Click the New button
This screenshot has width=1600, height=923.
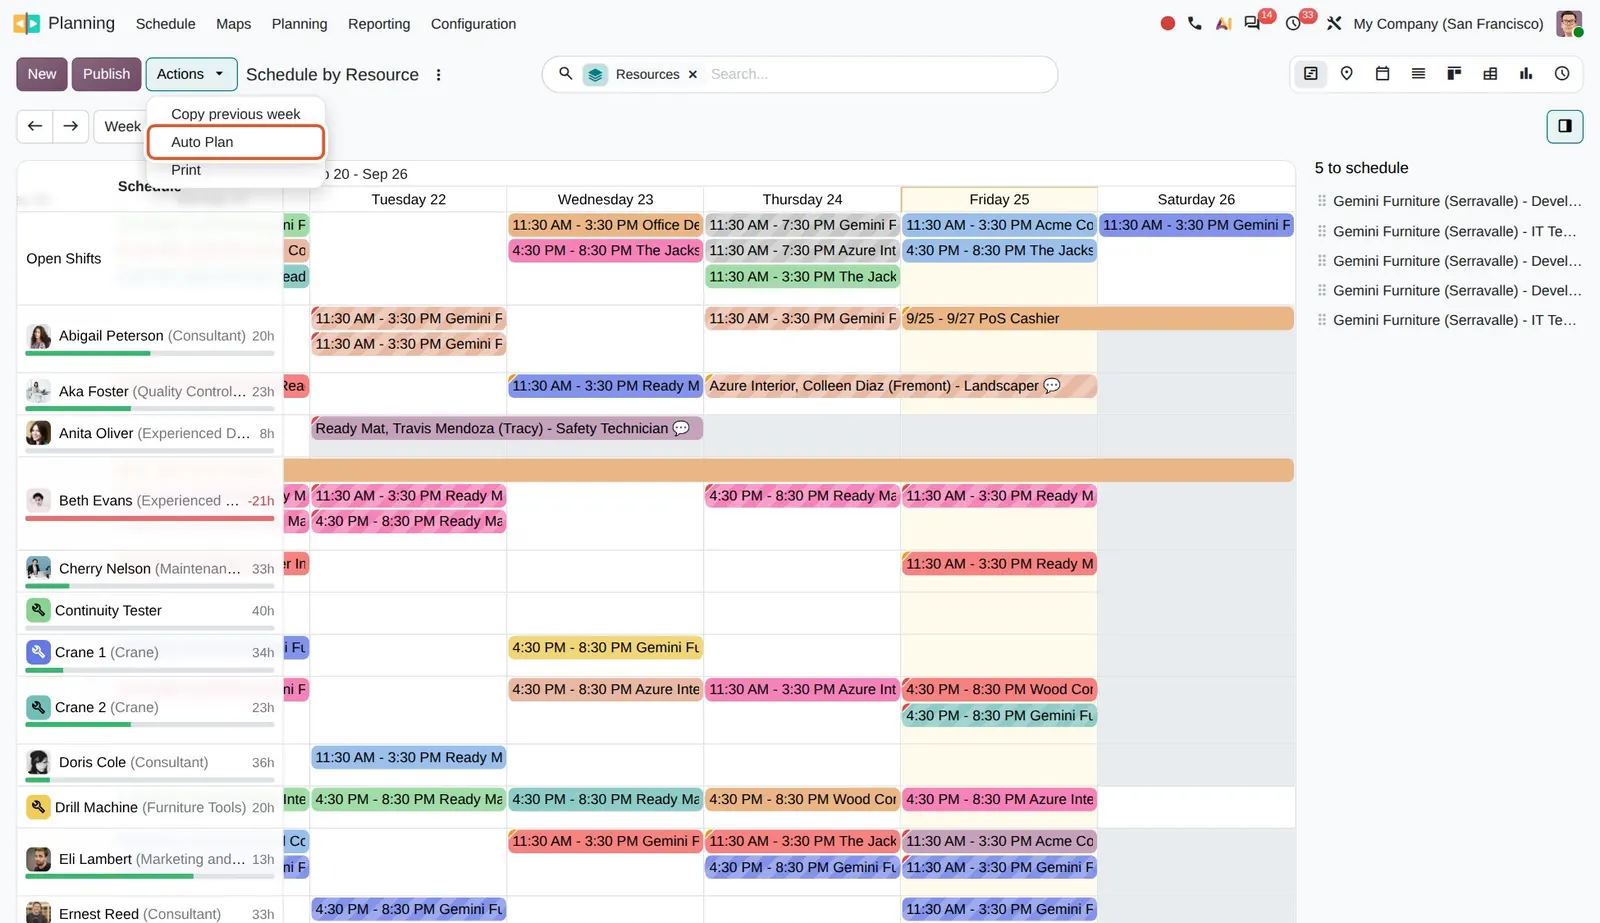(42, 74)
